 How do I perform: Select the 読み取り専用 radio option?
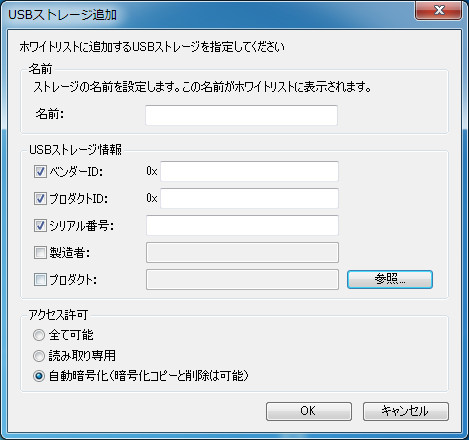pos(39,356)
